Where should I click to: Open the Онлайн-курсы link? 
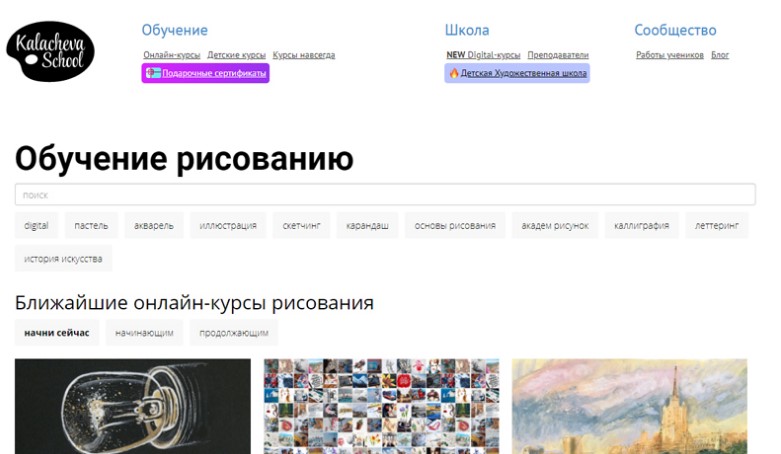coord(171,55)
